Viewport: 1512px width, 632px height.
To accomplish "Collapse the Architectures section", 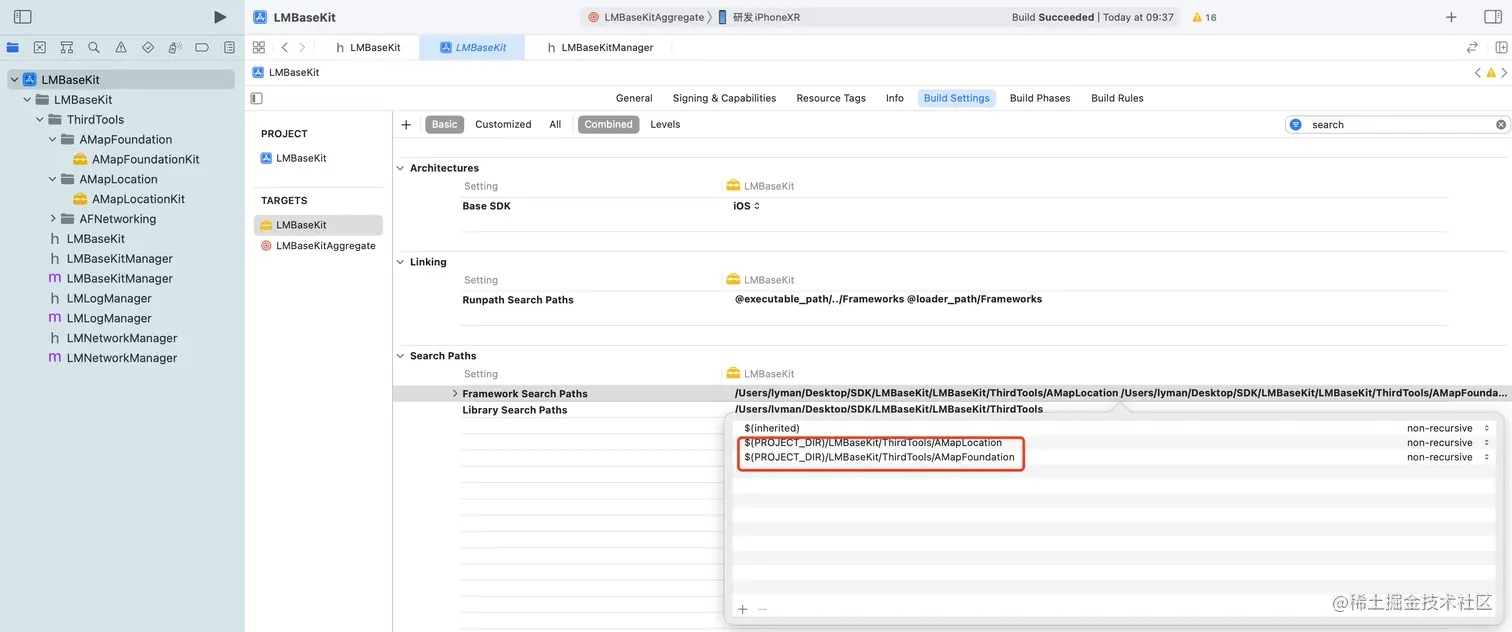I will pyautogui.click(x=400, y=168).
